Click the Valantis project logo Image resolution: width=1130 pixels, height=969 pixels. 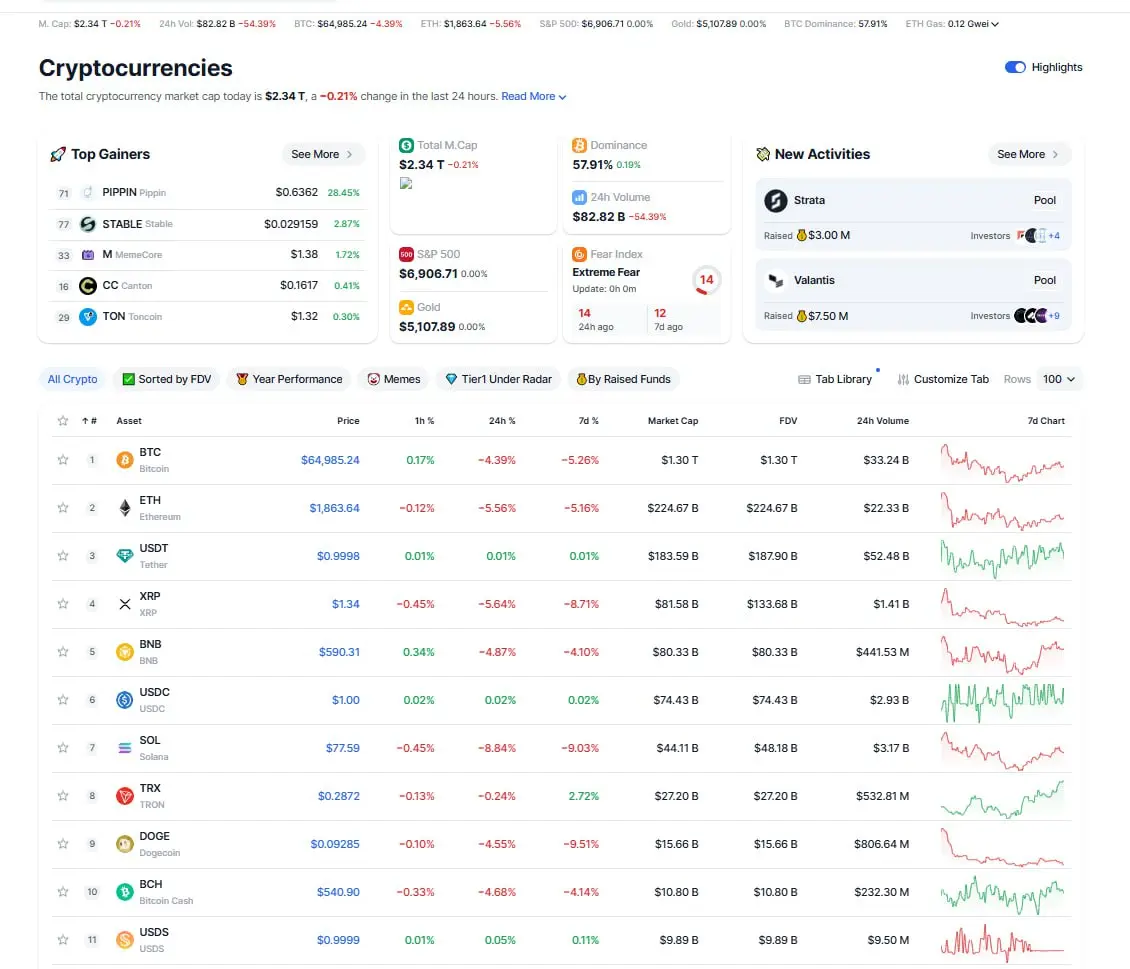[775, 280]
